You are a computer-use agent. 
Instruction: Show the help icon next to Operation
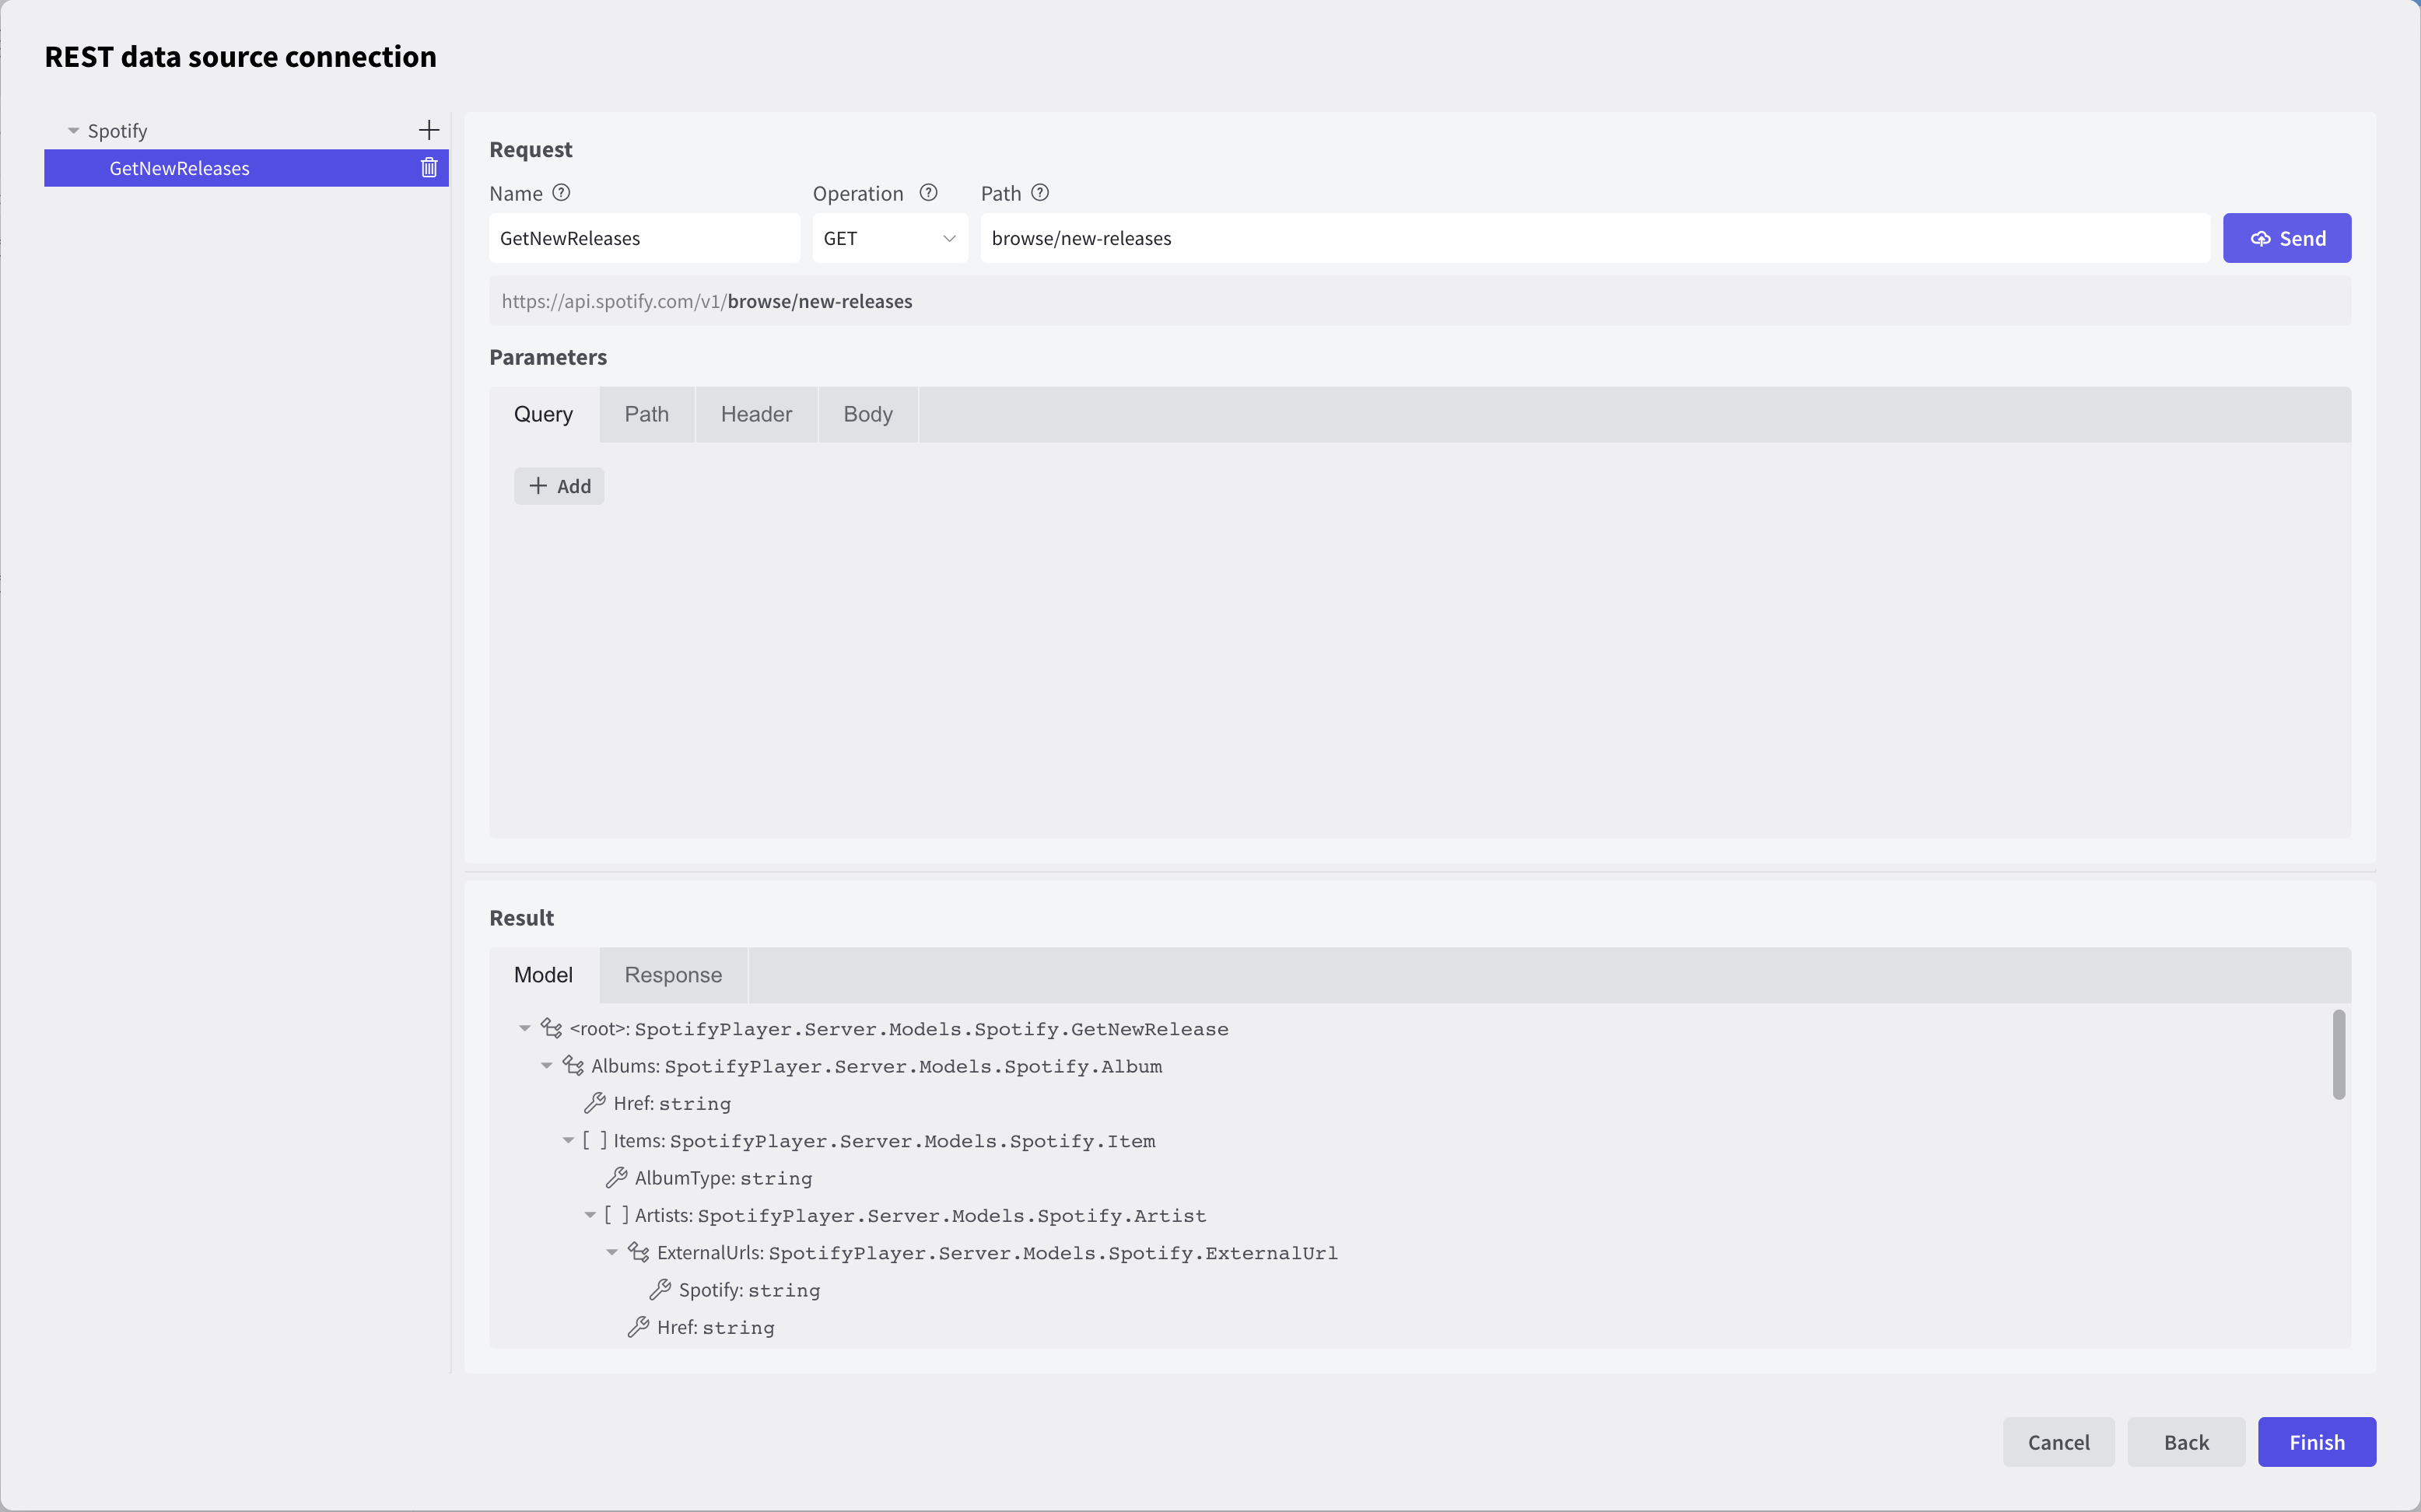coord(928,193)
